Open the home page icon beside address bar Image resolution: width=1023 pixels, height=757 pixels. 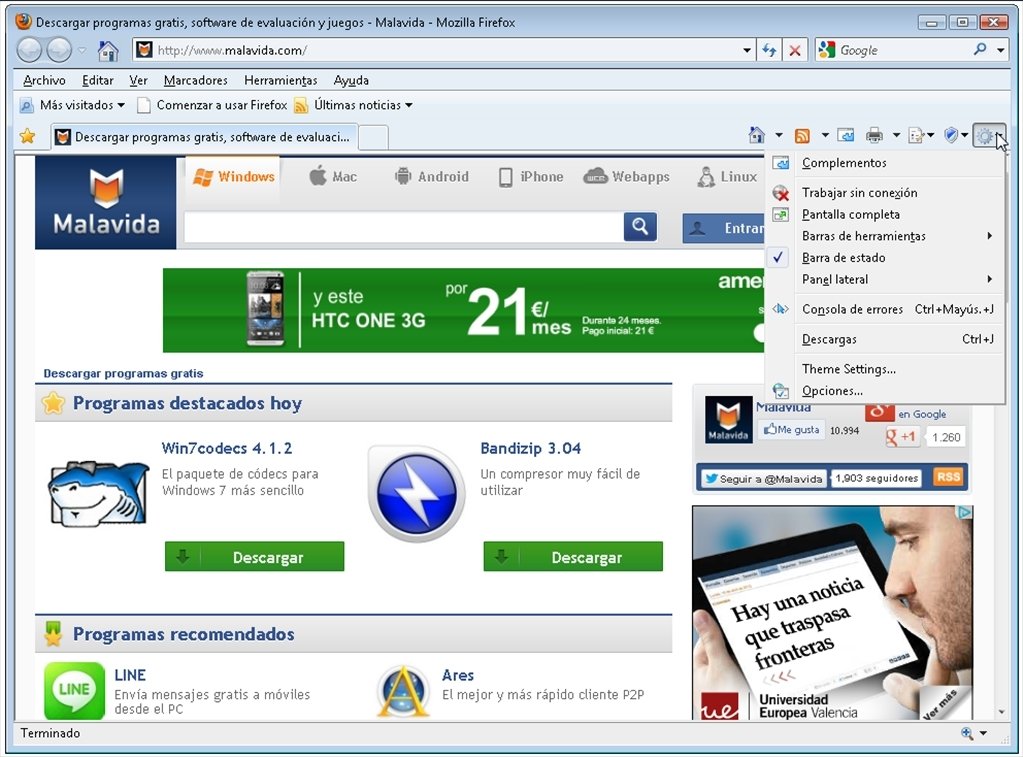pos(108,50)
